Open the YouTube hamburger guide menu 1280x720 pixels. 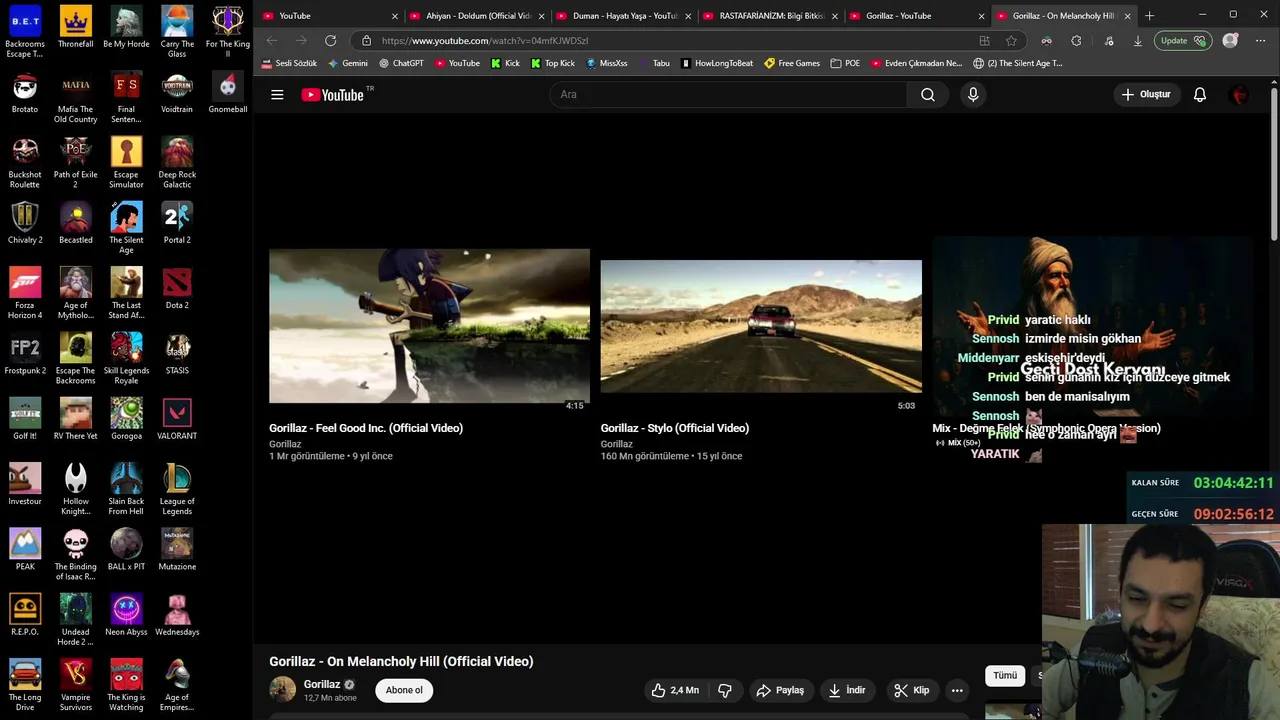click(x=277, y=95)
